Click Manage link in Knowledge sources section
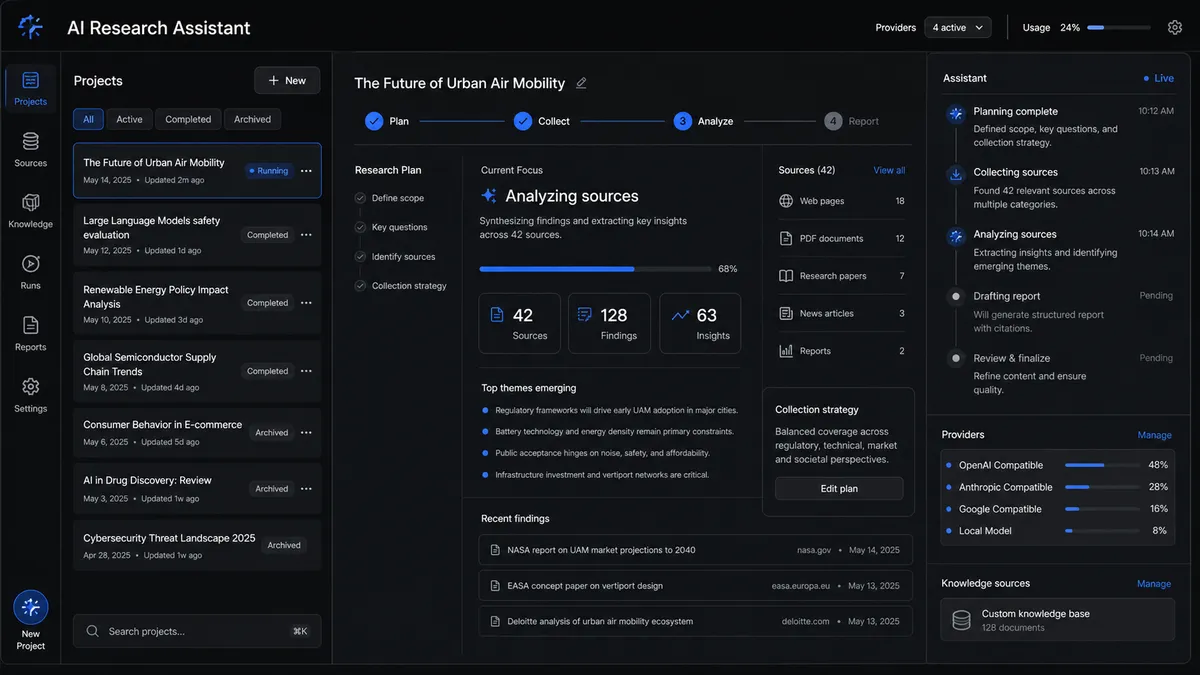The width and height of the screenshot is (1200, 675). (x=1154, y=584)
